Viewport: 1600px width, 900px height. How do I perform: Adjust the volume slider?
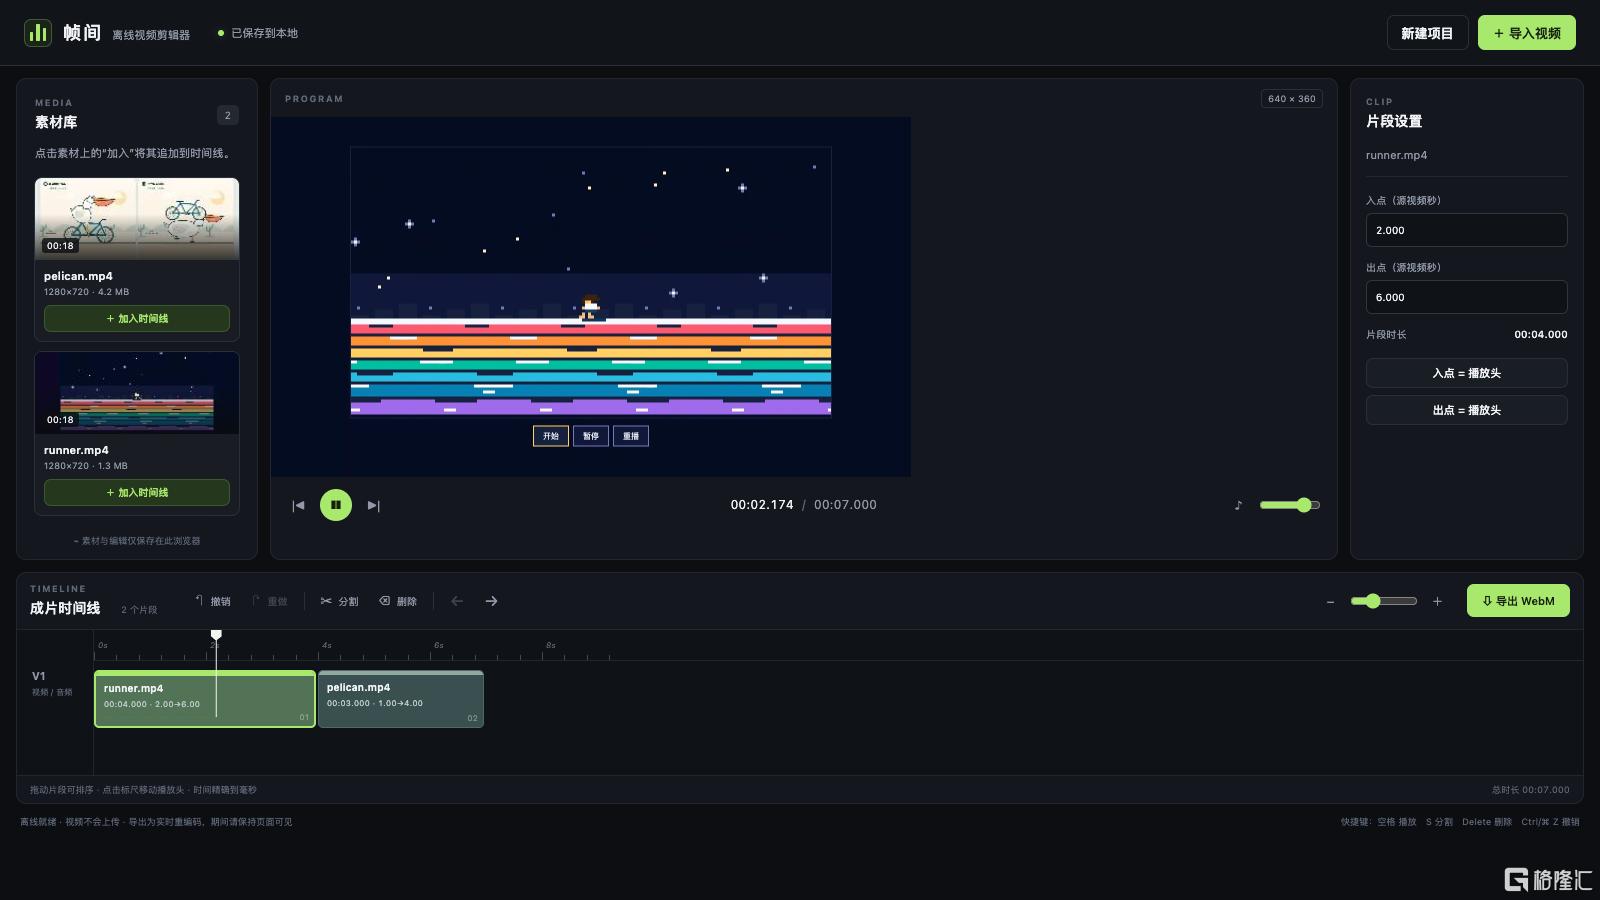click(1290, 505)
